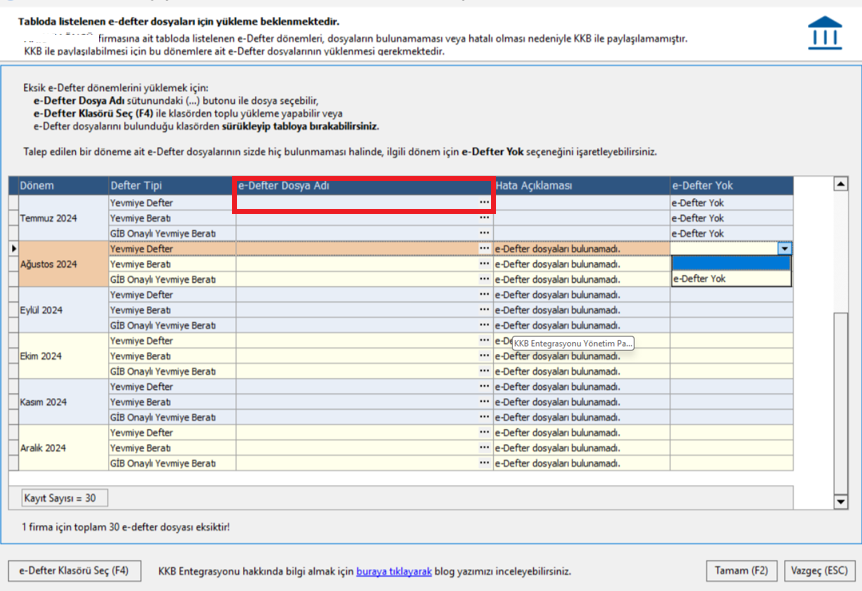
Task: Click the vertical scrollbar thumb
Action: (x=841, y=402)
